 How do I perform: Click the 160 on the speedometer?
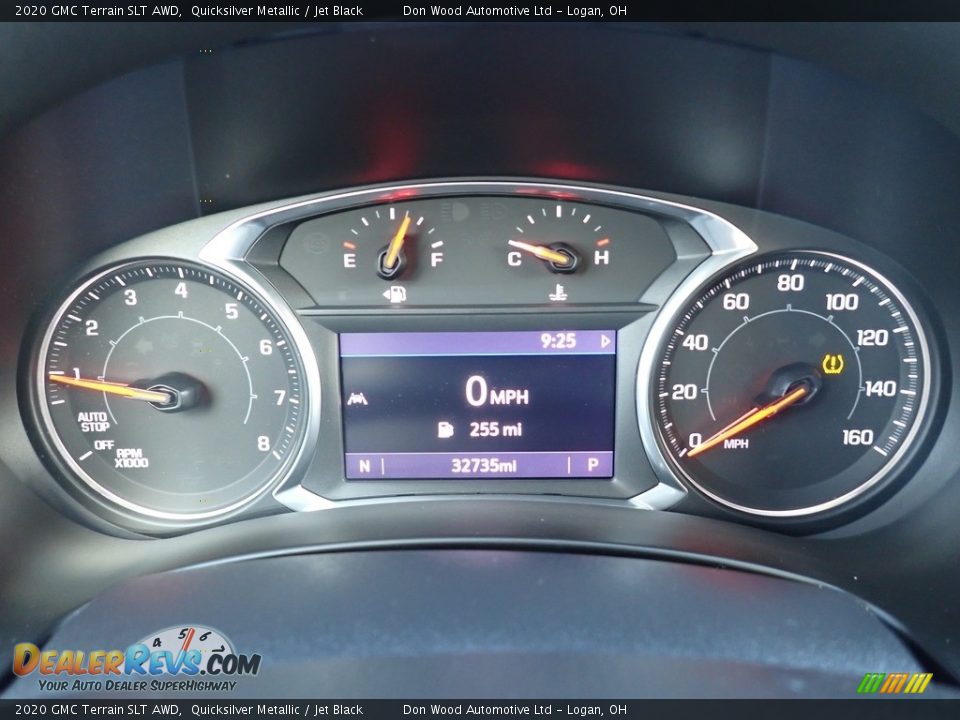[x=857, y=437]
